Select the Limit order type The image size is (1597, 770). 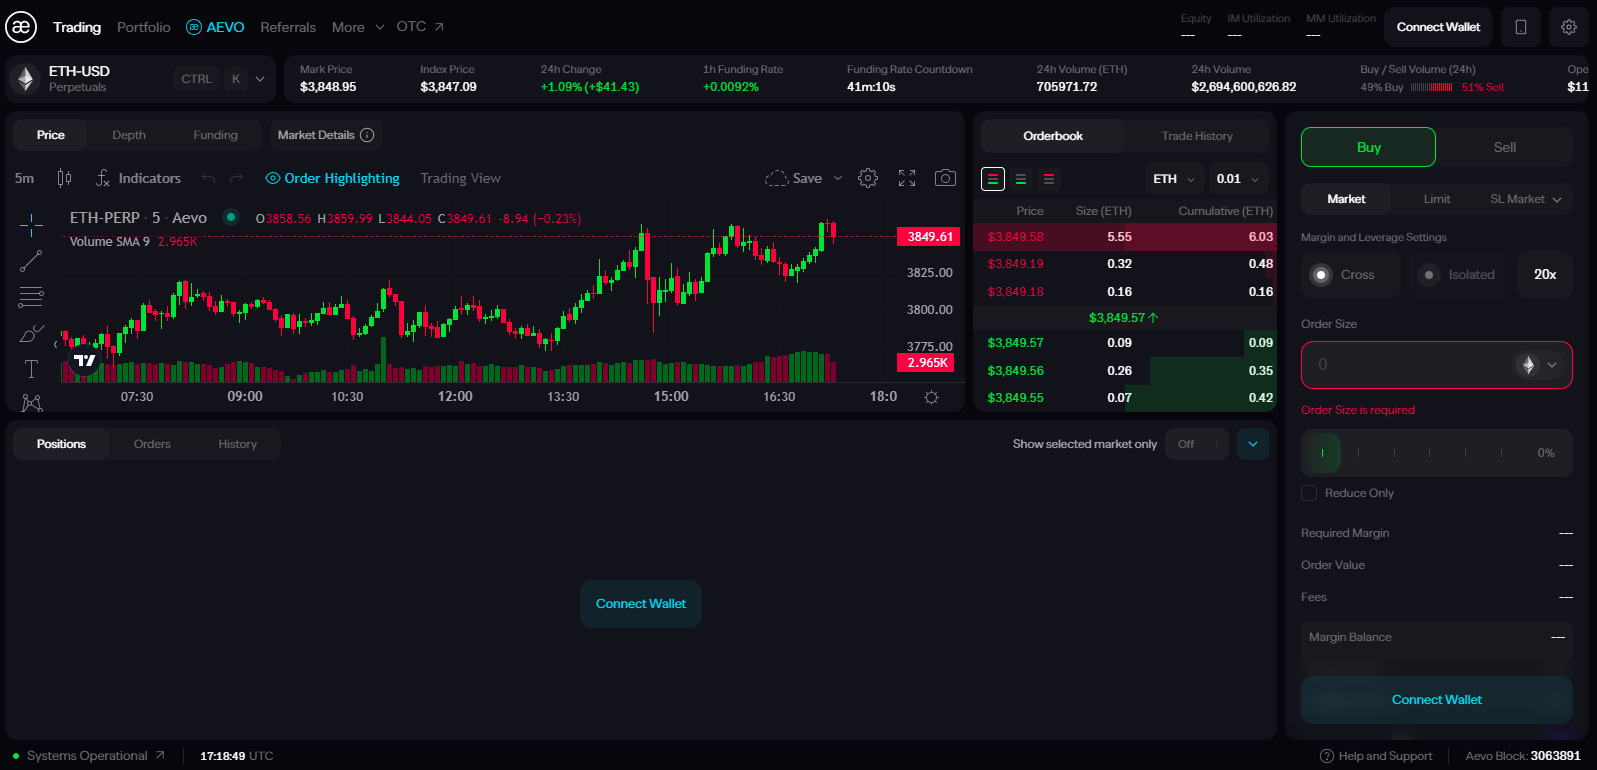tap(1437, 199)
